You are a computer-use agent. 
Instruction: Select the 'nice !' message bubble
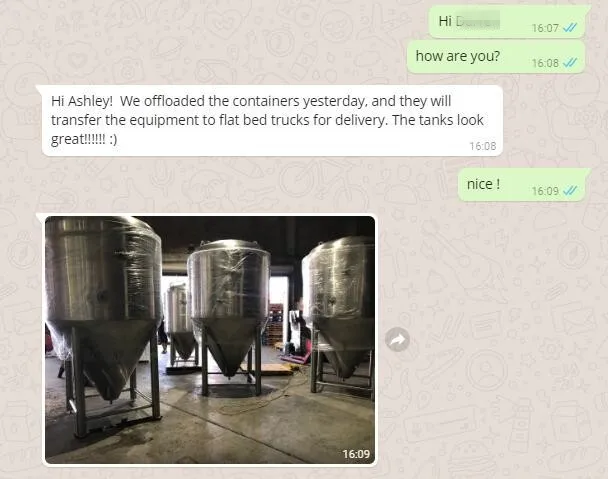(522, 185)
